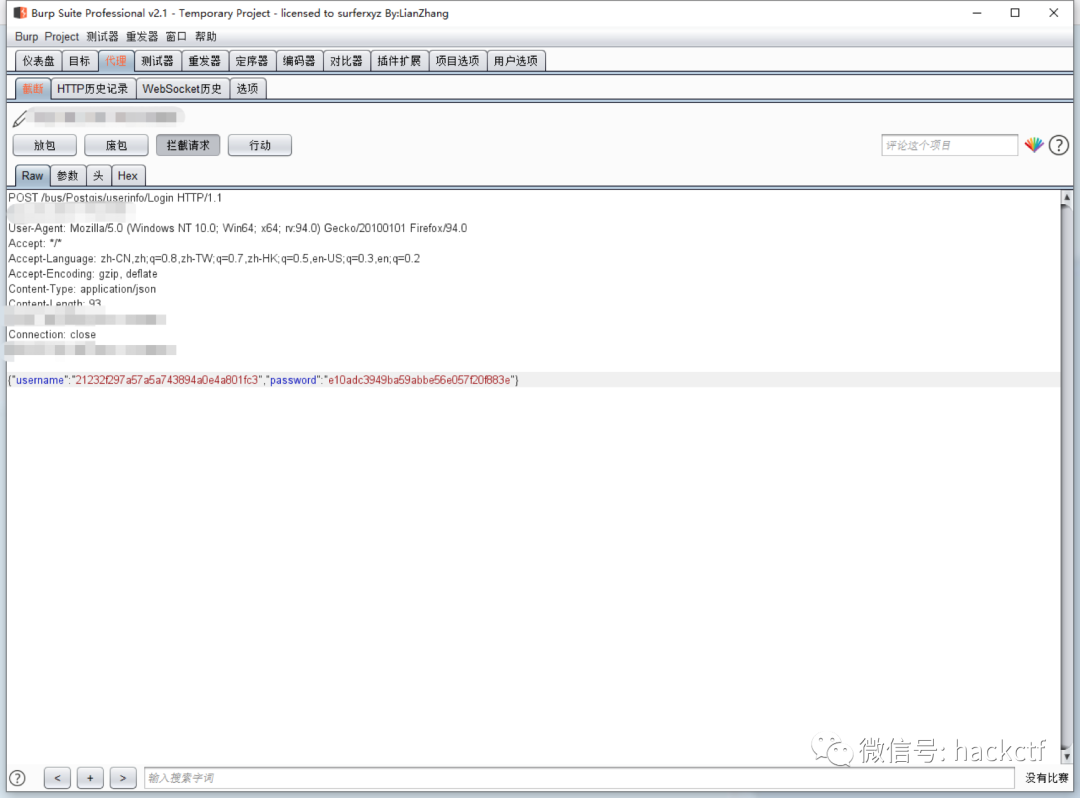1080x798 pixels.
Task: Click the User-Agent header line
Action: coord(238,228)
